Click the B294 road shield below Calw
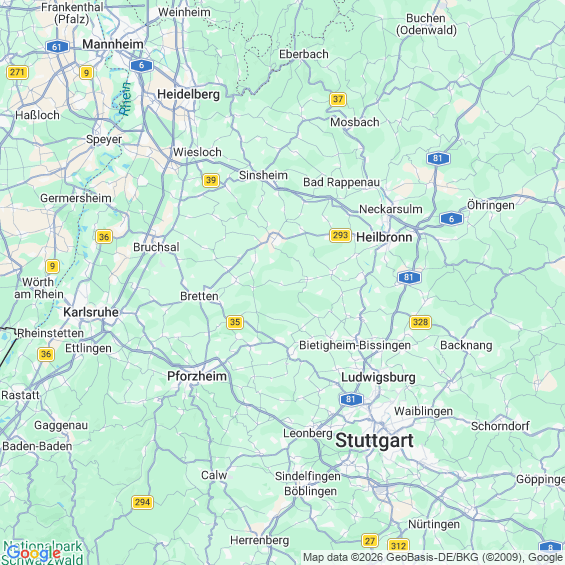 coord(142,502)
